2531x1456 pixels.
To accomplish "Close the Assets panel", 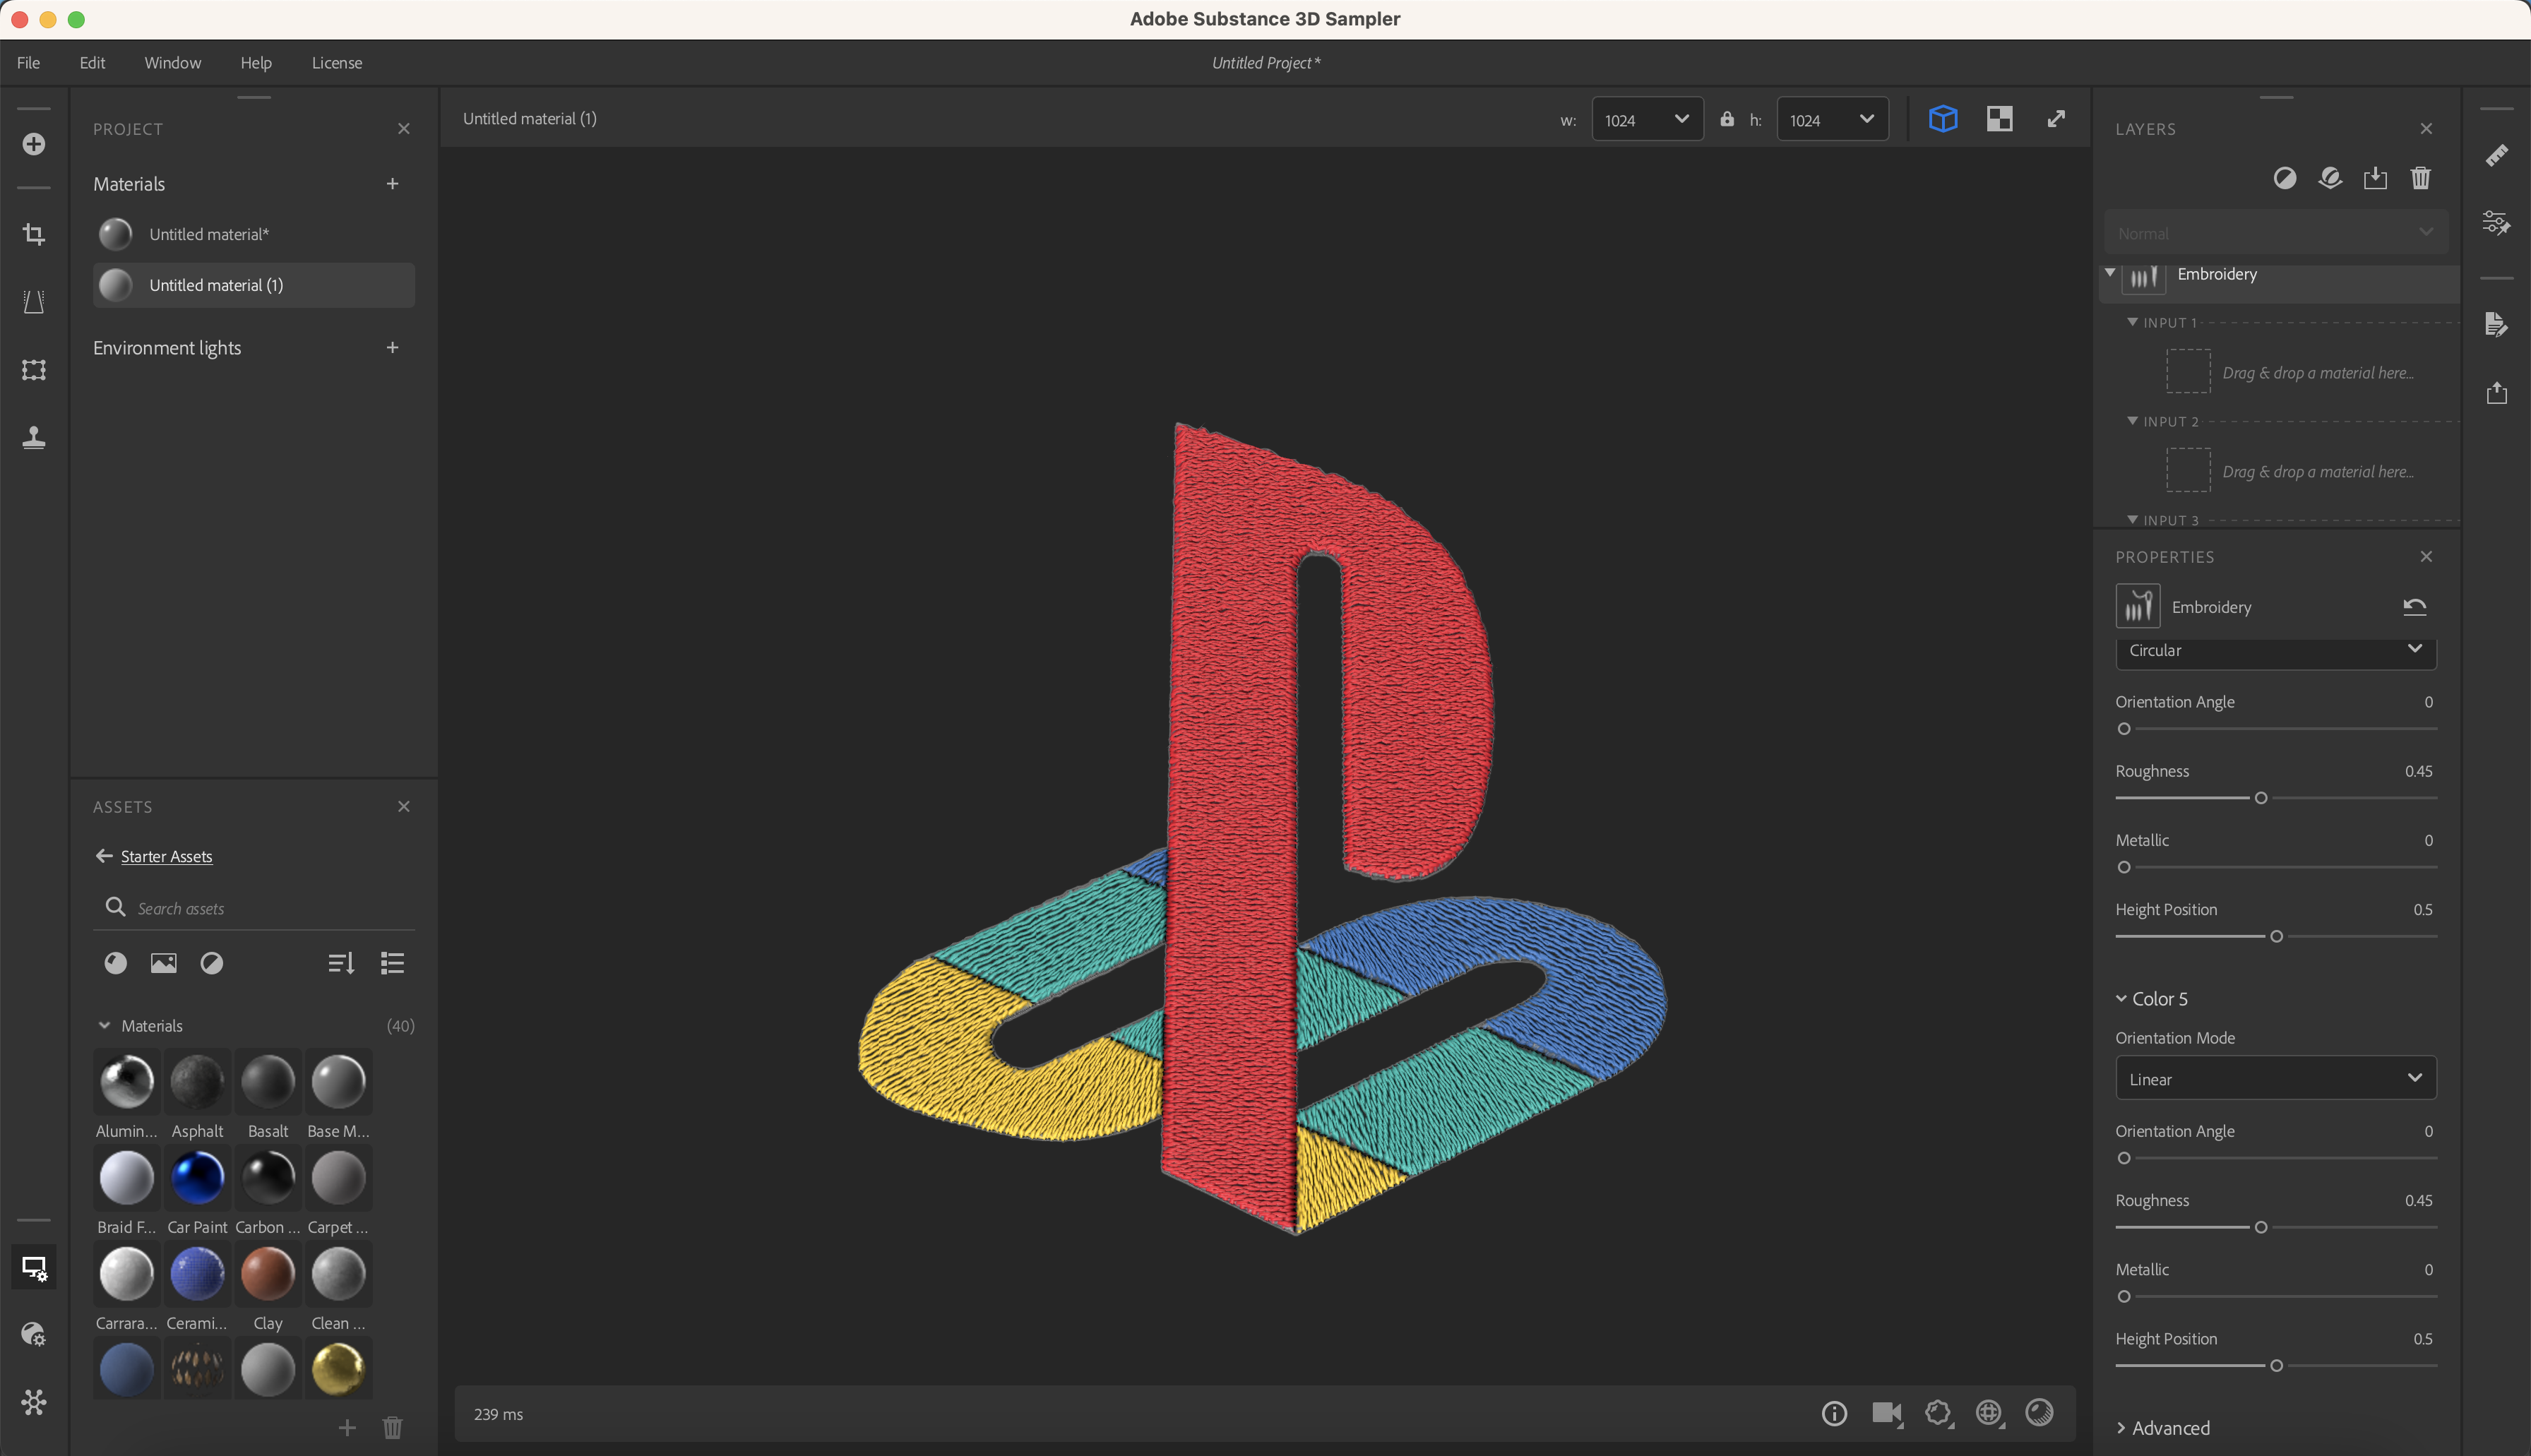I will click(x=404, y=807).
